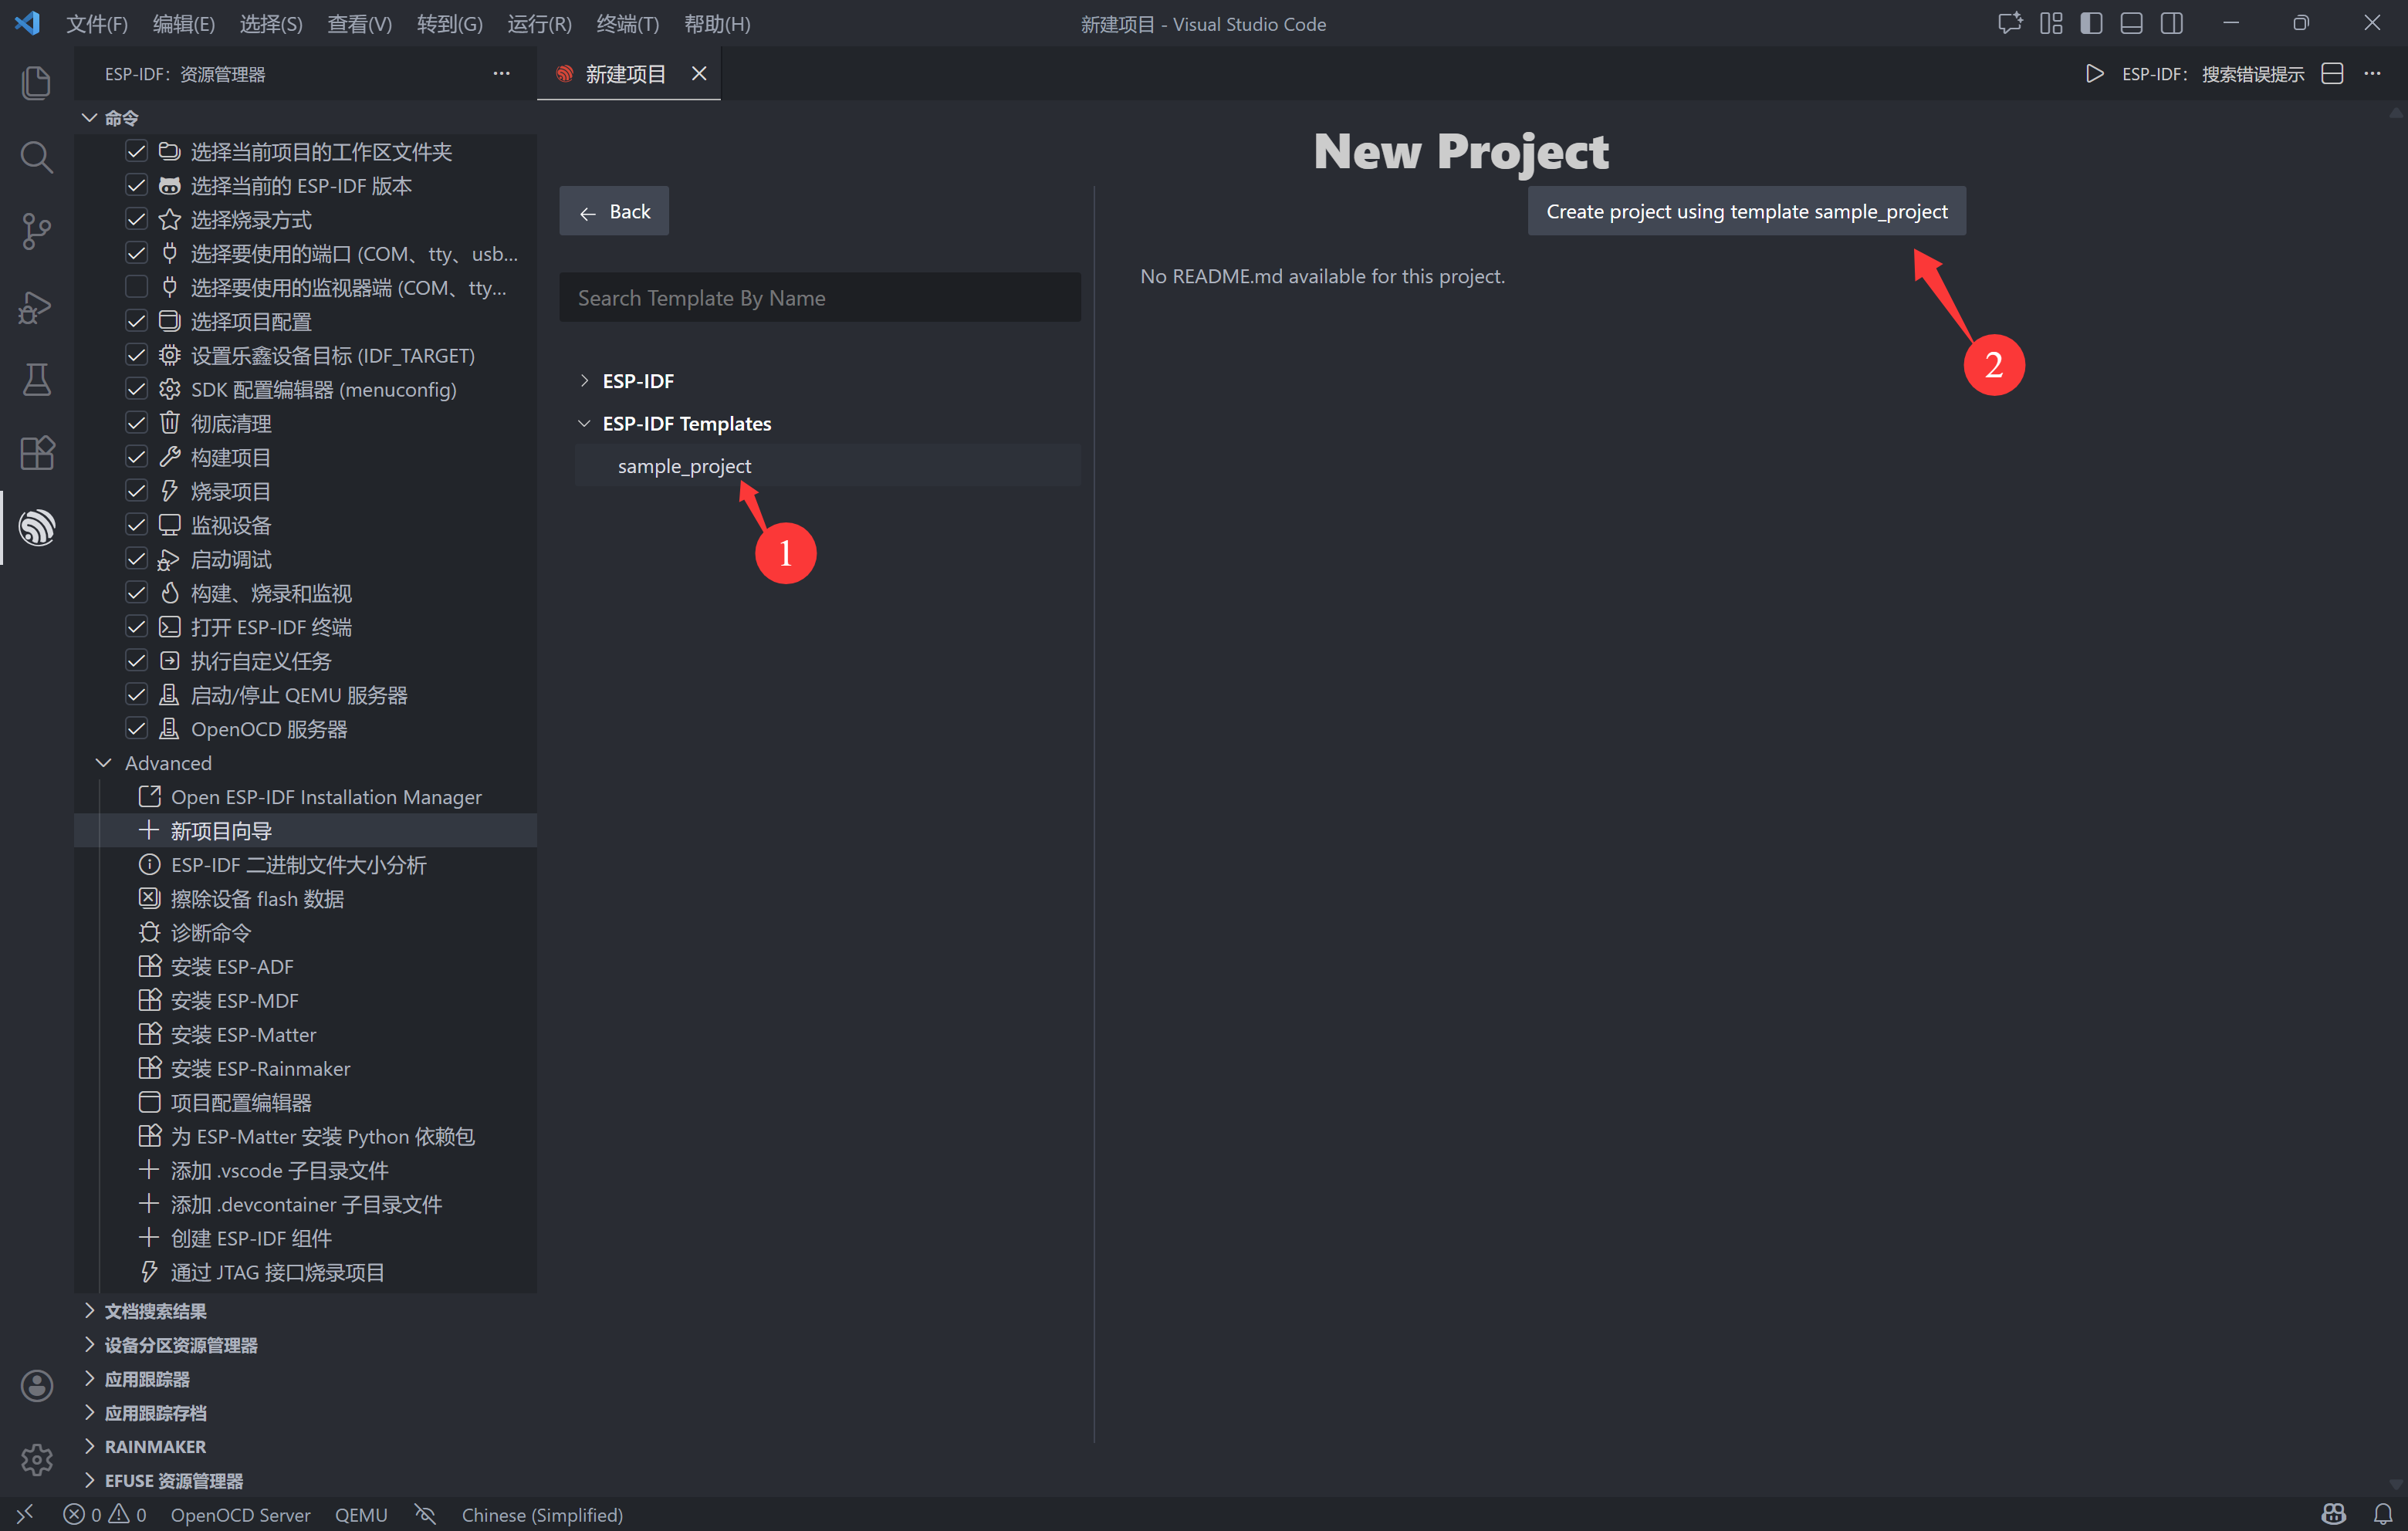Collapse the ESP-IDF Templates category

(x=585, y=423)
